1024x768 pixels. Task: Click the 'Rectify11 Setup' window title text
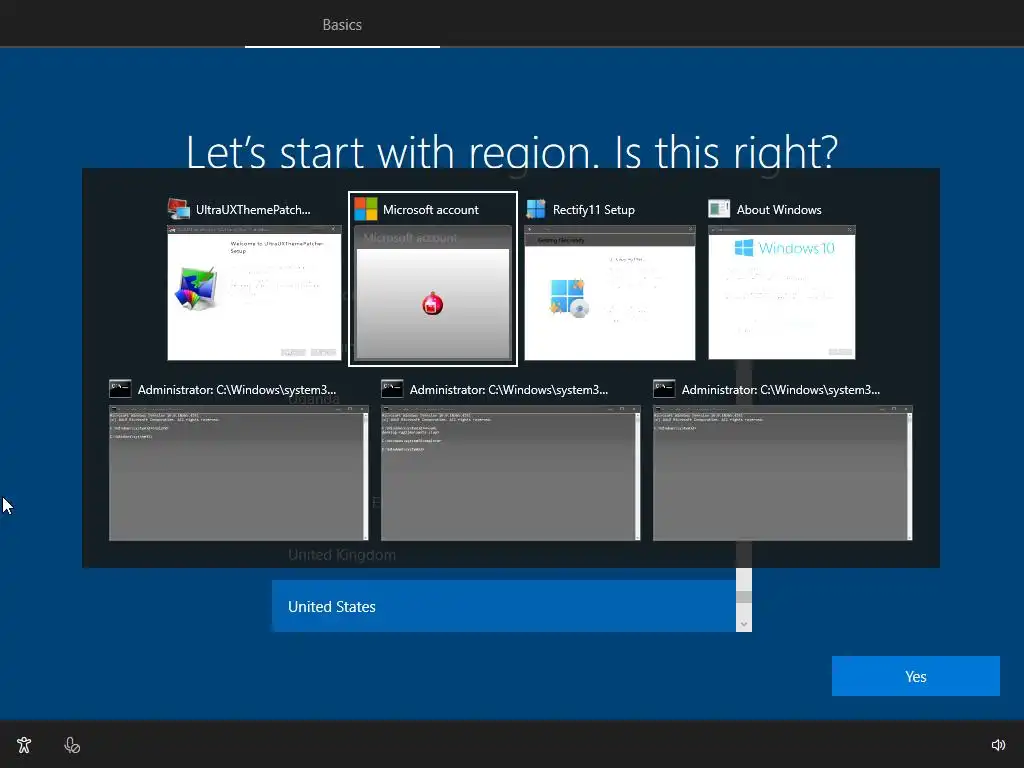tap(594, 210)
